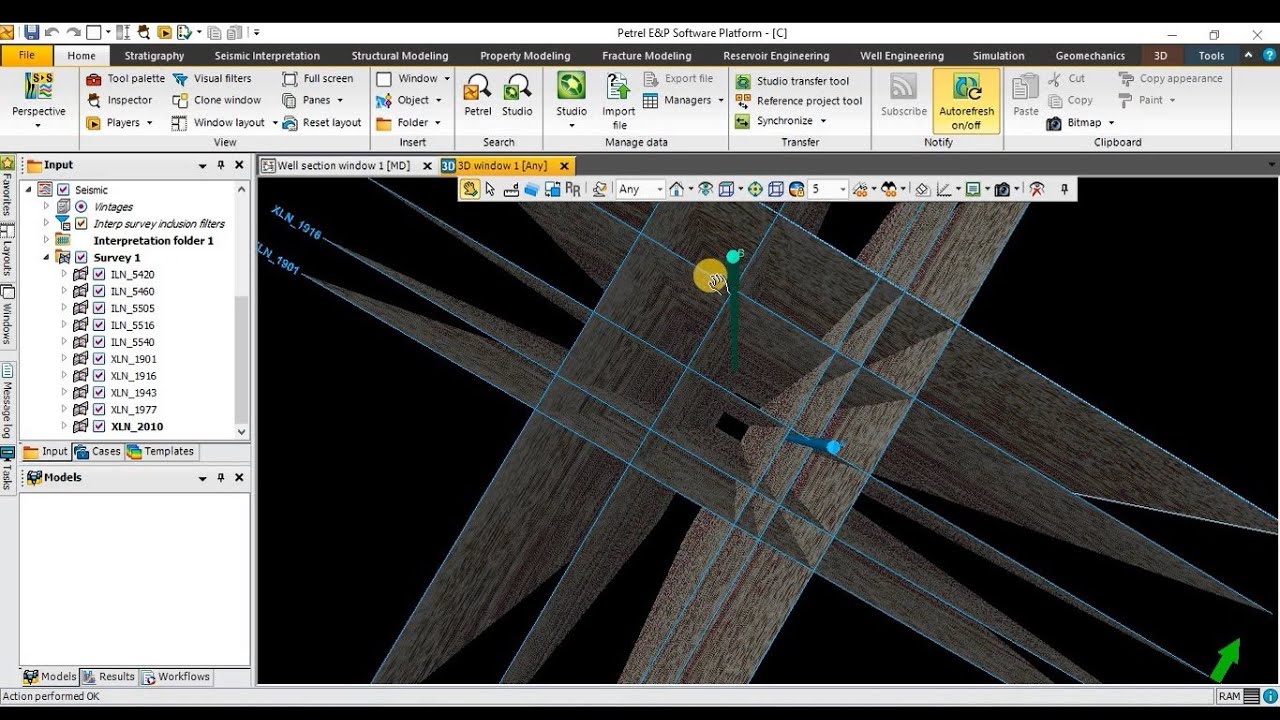1280x720 pixels.
Task: Open the Reference project tool
Action: click(x=799, y=101)
